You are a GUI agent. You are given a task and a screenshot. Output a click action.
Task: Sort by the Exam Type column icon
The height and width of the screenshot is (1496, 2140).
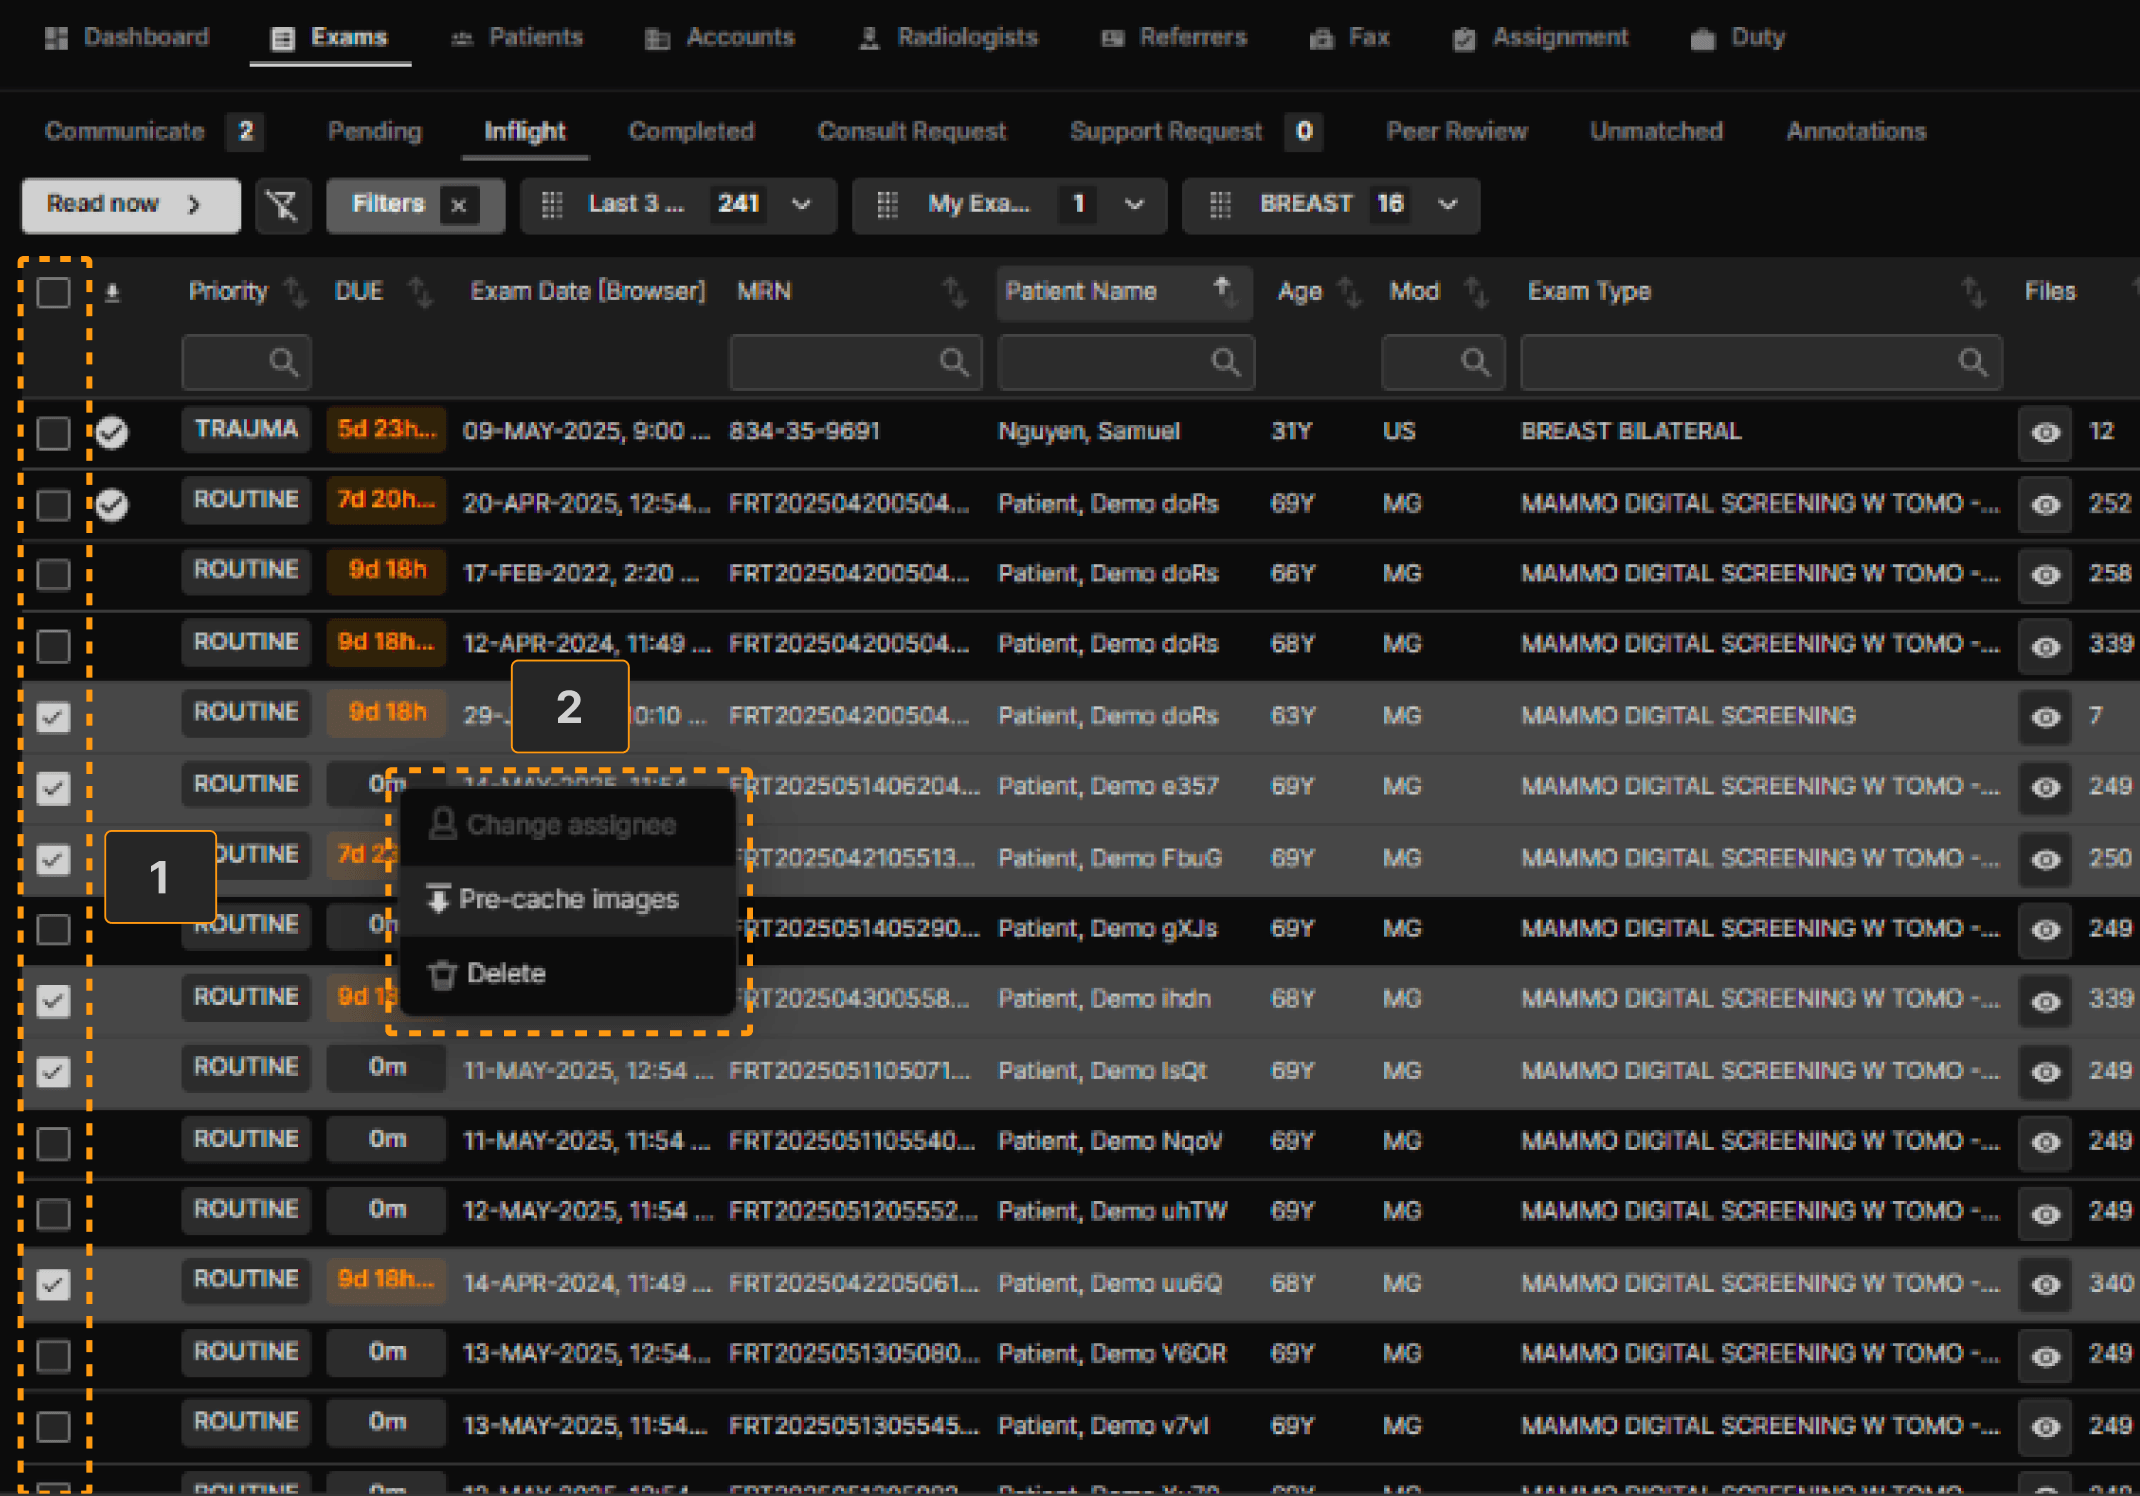pyautogui.click(x=1972, y=292)
